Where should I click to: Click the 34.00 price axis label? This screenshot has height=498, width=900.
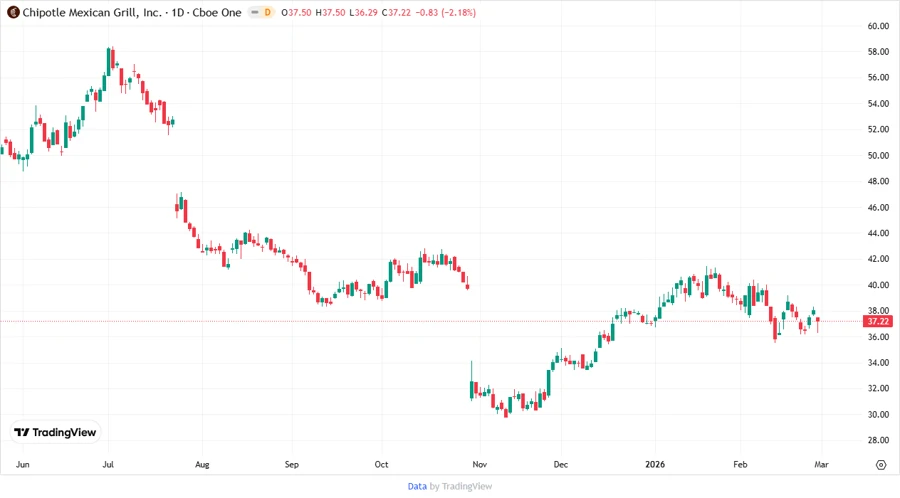[x=878, y=363]
